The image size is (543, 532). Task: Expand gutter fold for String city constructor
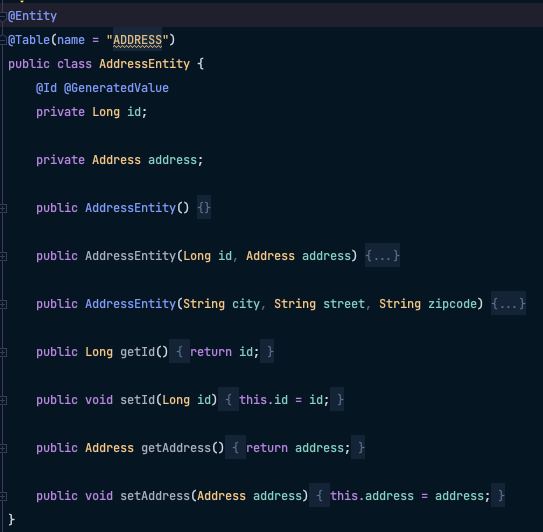tap(3, 304)
